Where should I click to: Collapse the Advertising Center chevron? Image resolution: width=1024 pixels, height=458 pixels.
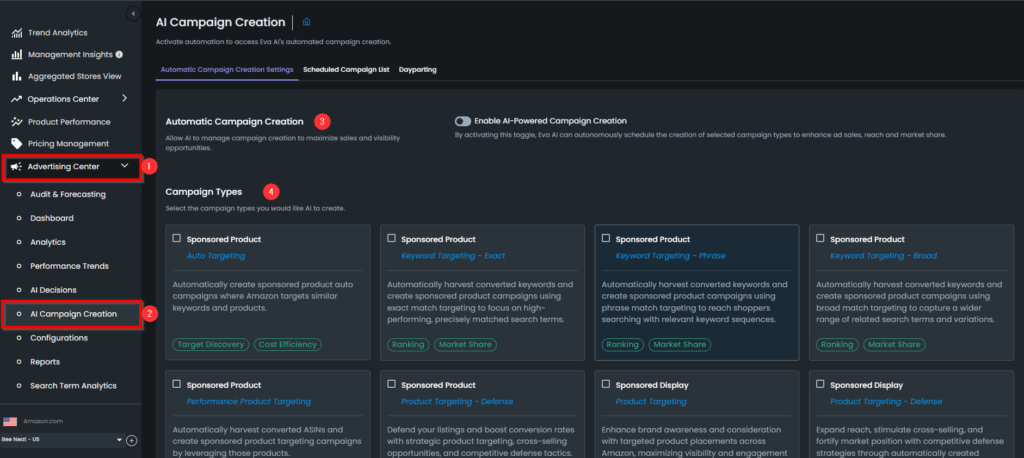click(x=125, y=167)
